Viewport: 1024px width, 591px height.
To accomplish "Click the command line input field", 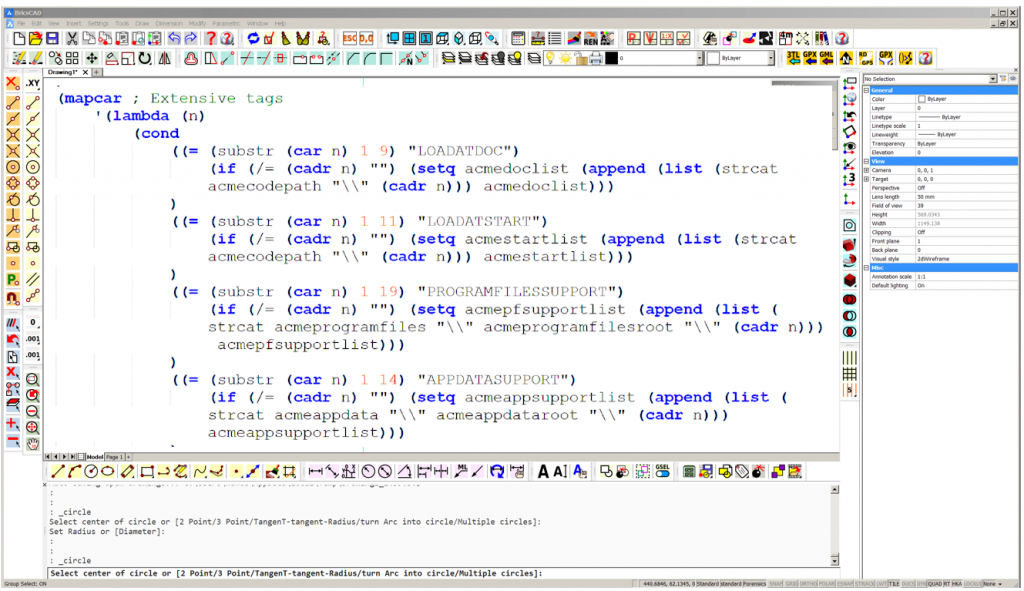I will coord(443,573).
